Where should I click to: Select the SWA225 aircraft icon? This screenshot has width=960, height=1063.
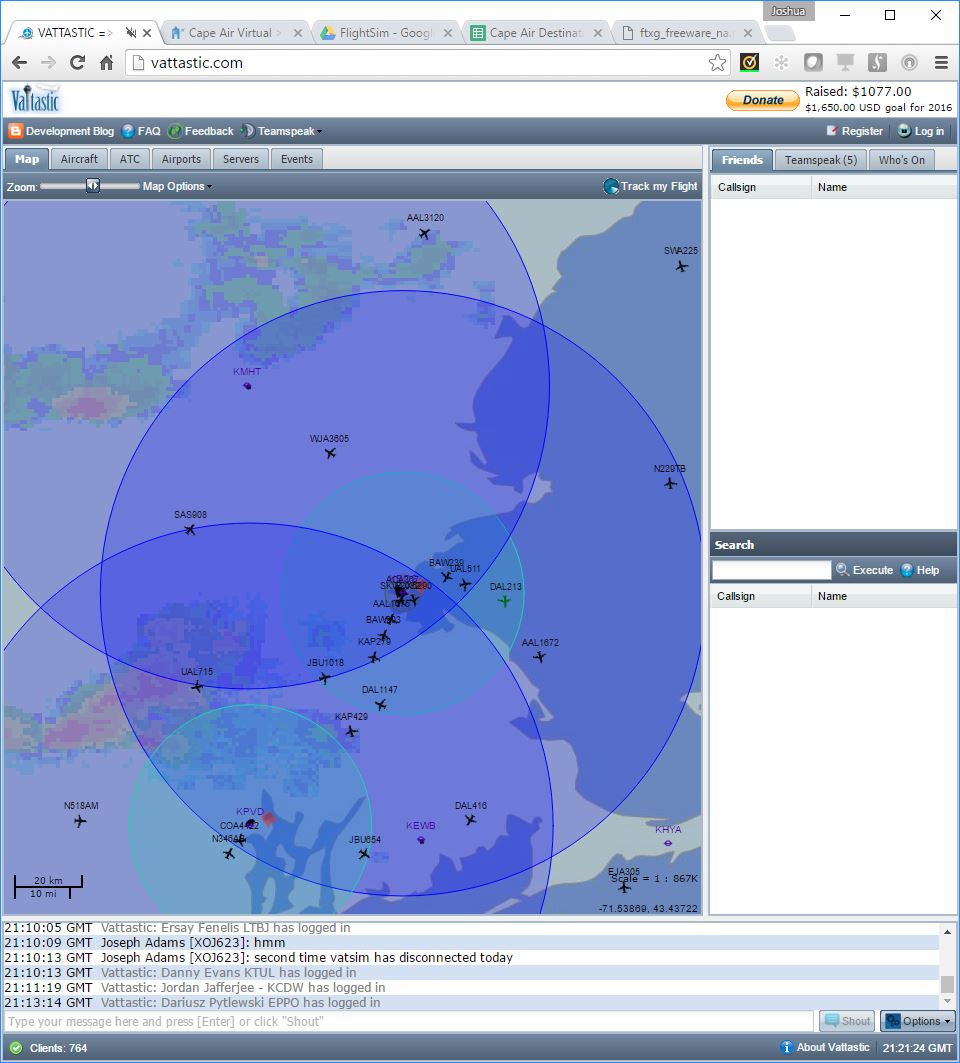(x=682, y=266)
